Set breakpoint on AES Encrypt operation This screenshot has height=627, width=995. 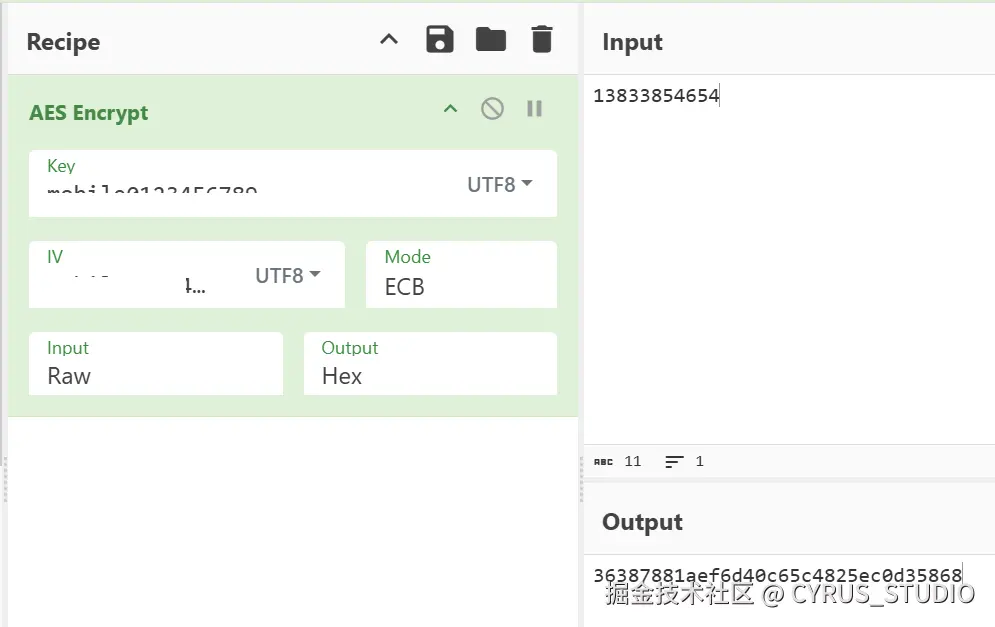point(534,109)
